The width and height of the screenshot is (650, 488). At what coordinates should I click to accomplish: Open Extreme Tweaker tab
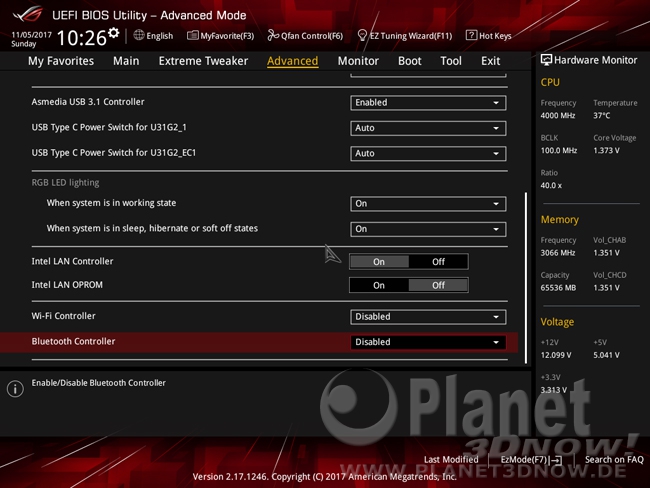[203, 61]
